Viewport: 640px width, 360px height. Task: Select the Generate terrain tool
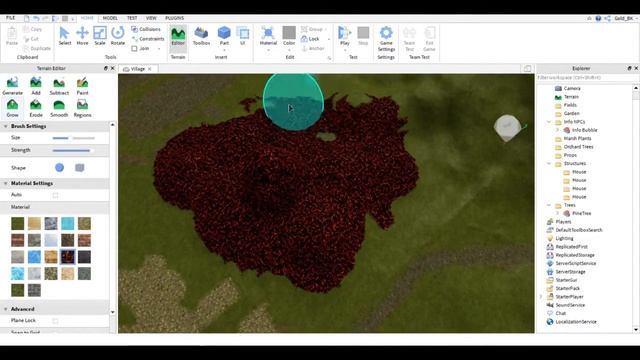pos(12,86)
